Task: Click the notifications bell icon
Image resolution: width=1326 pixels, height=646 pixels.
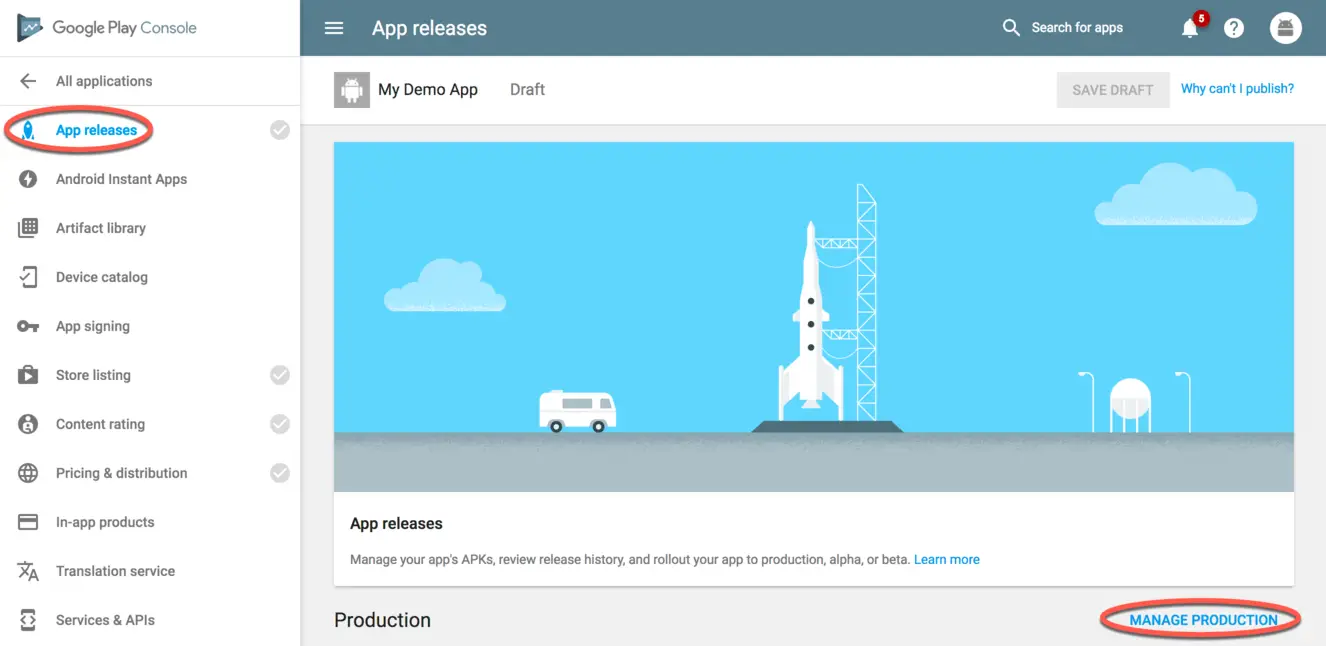Action: [1189, 29]
